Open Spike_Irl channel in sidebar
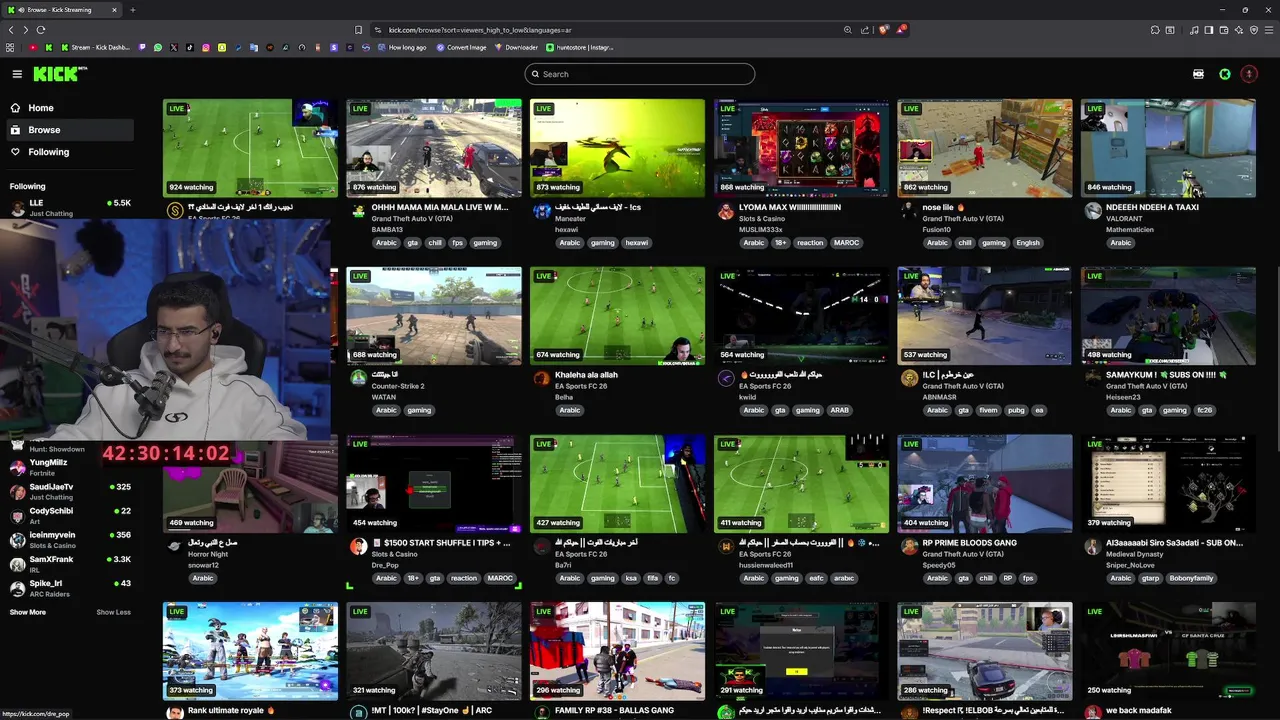 tap(70, 587)
